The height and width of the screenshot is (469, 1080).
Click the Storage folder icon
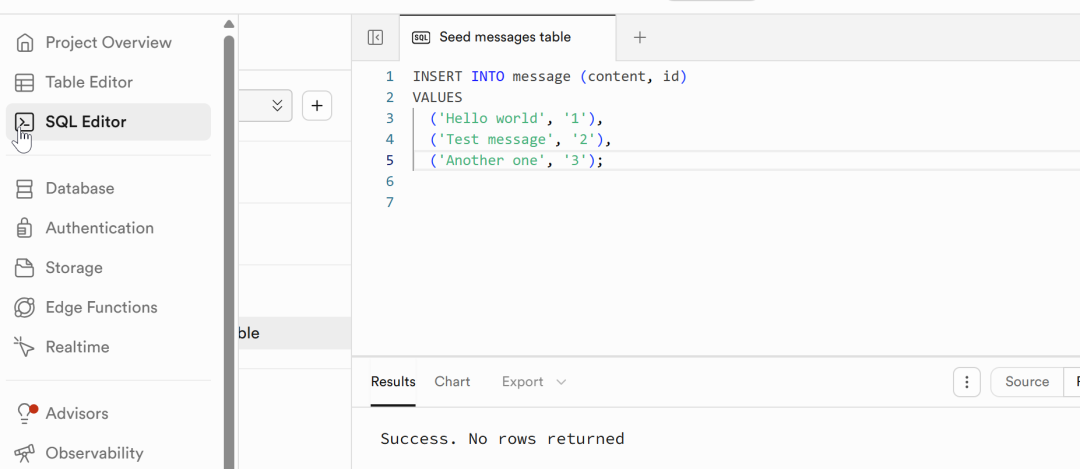point(25,268)
